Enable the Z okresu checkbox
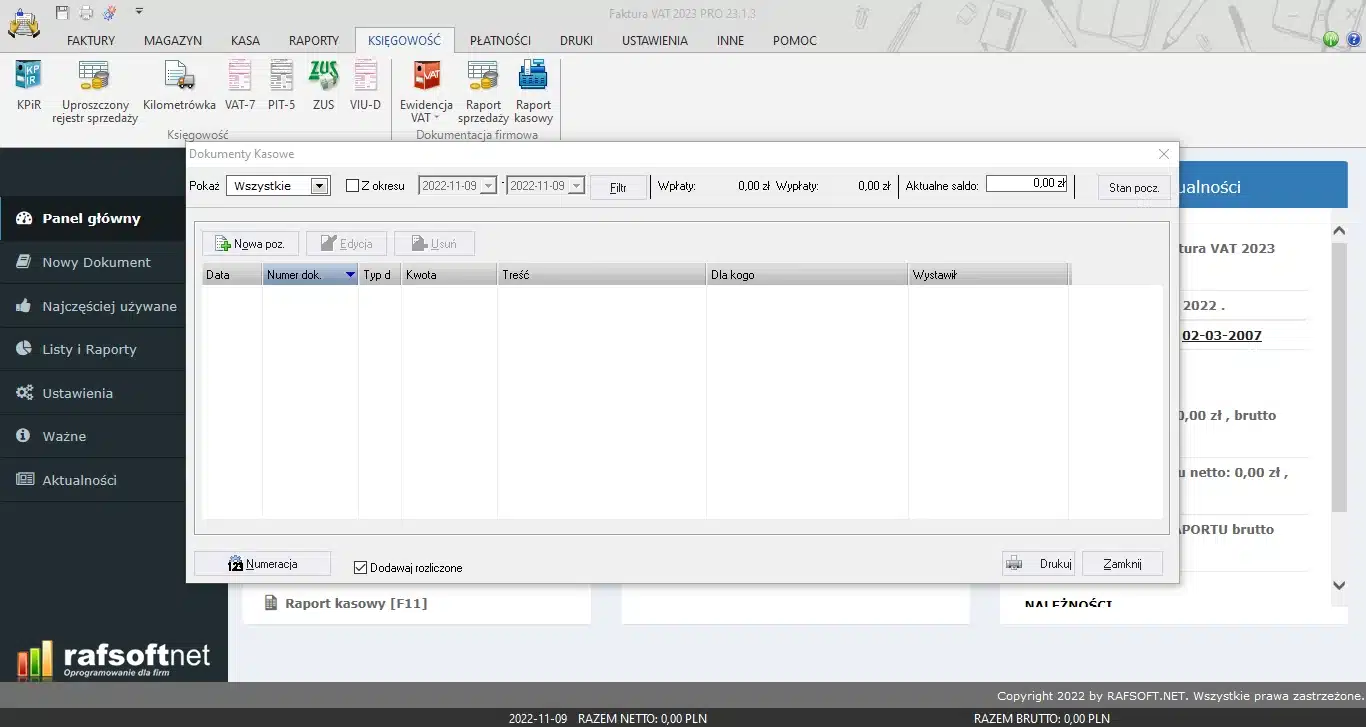 point(352,186)
